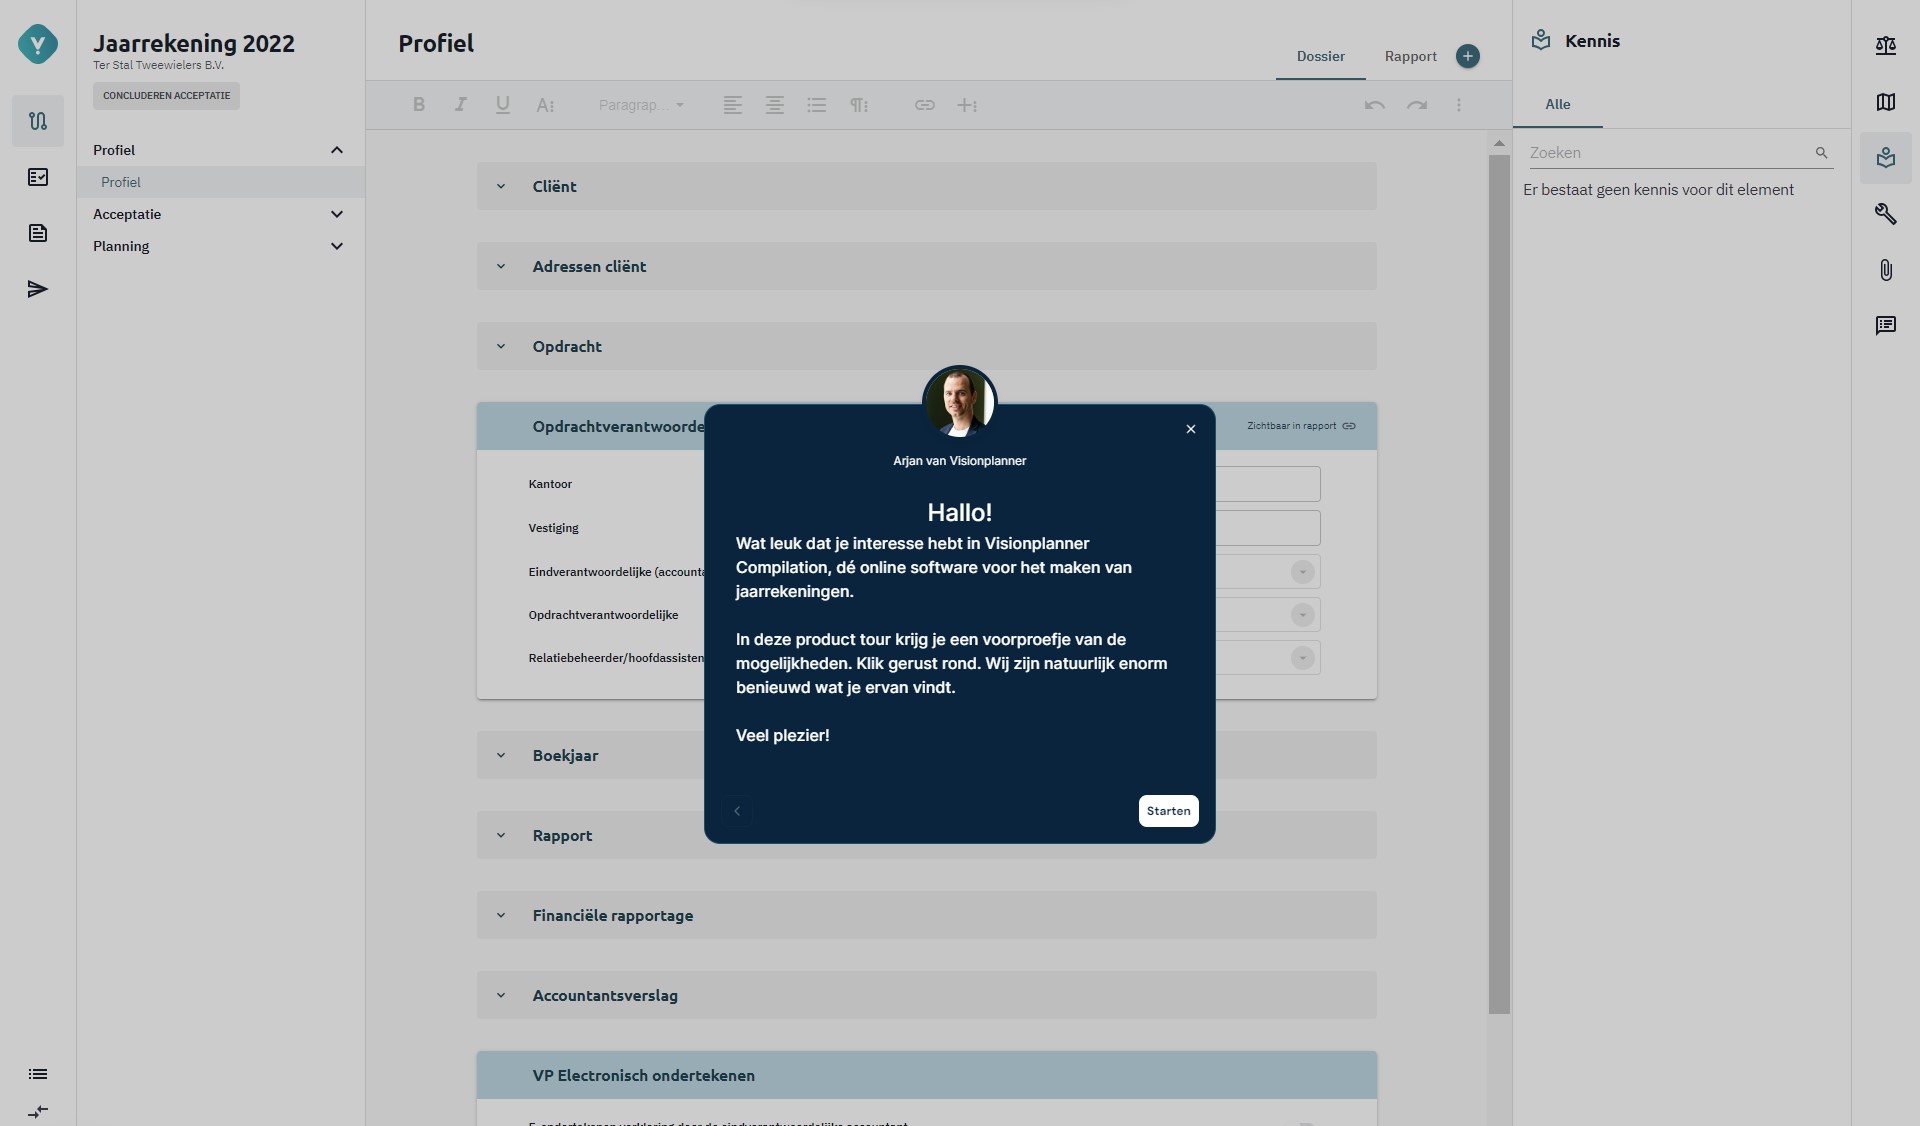Expand the Boekjaar section chevron
The image size is (1920, 1126).
pyautogui.click(x=501, y=756)
